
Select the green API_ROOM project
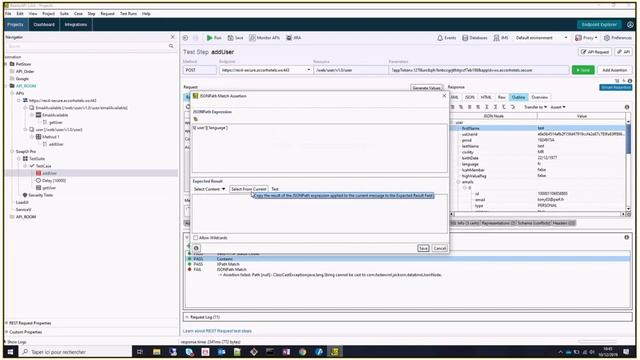(26, 86)
